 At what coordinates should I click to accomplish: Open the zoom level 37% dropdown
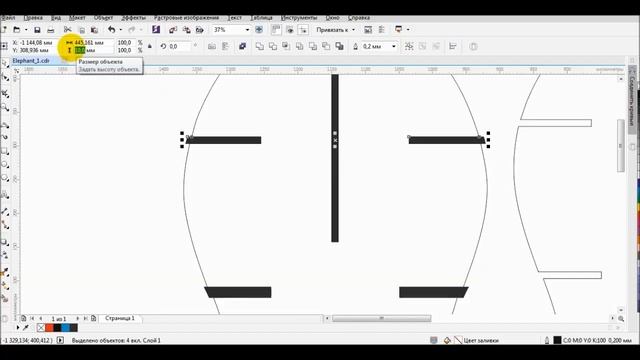pos(247,30)
